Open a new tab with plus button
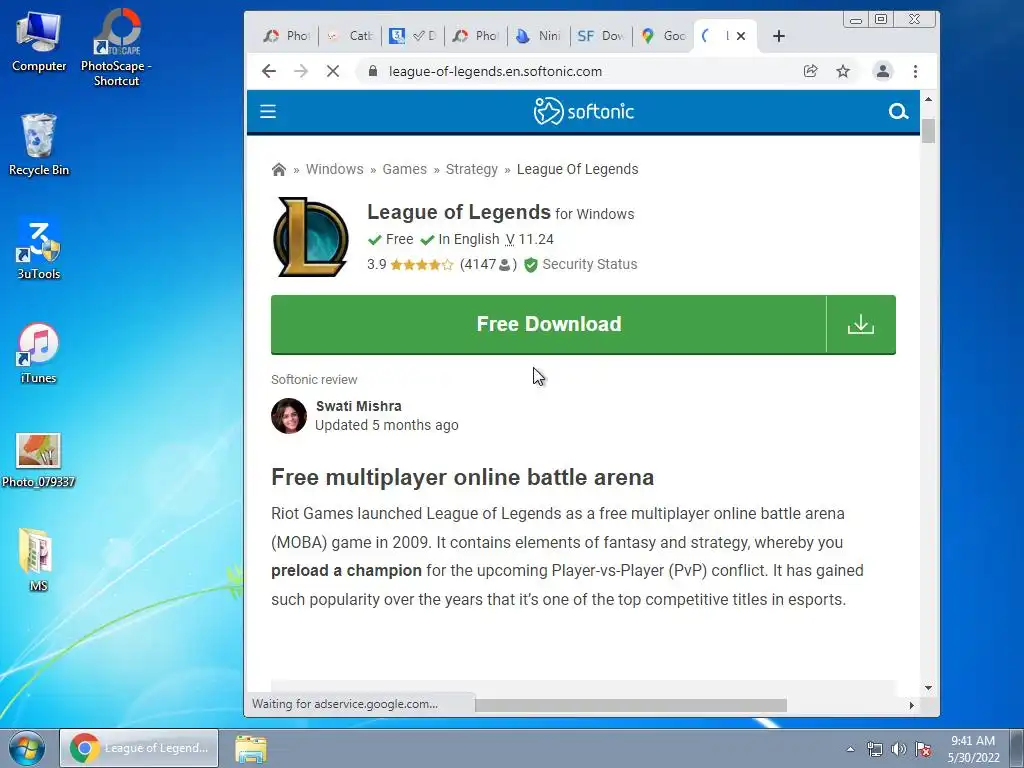This screenshot has width=1024, height=768. tap(778, 36)
